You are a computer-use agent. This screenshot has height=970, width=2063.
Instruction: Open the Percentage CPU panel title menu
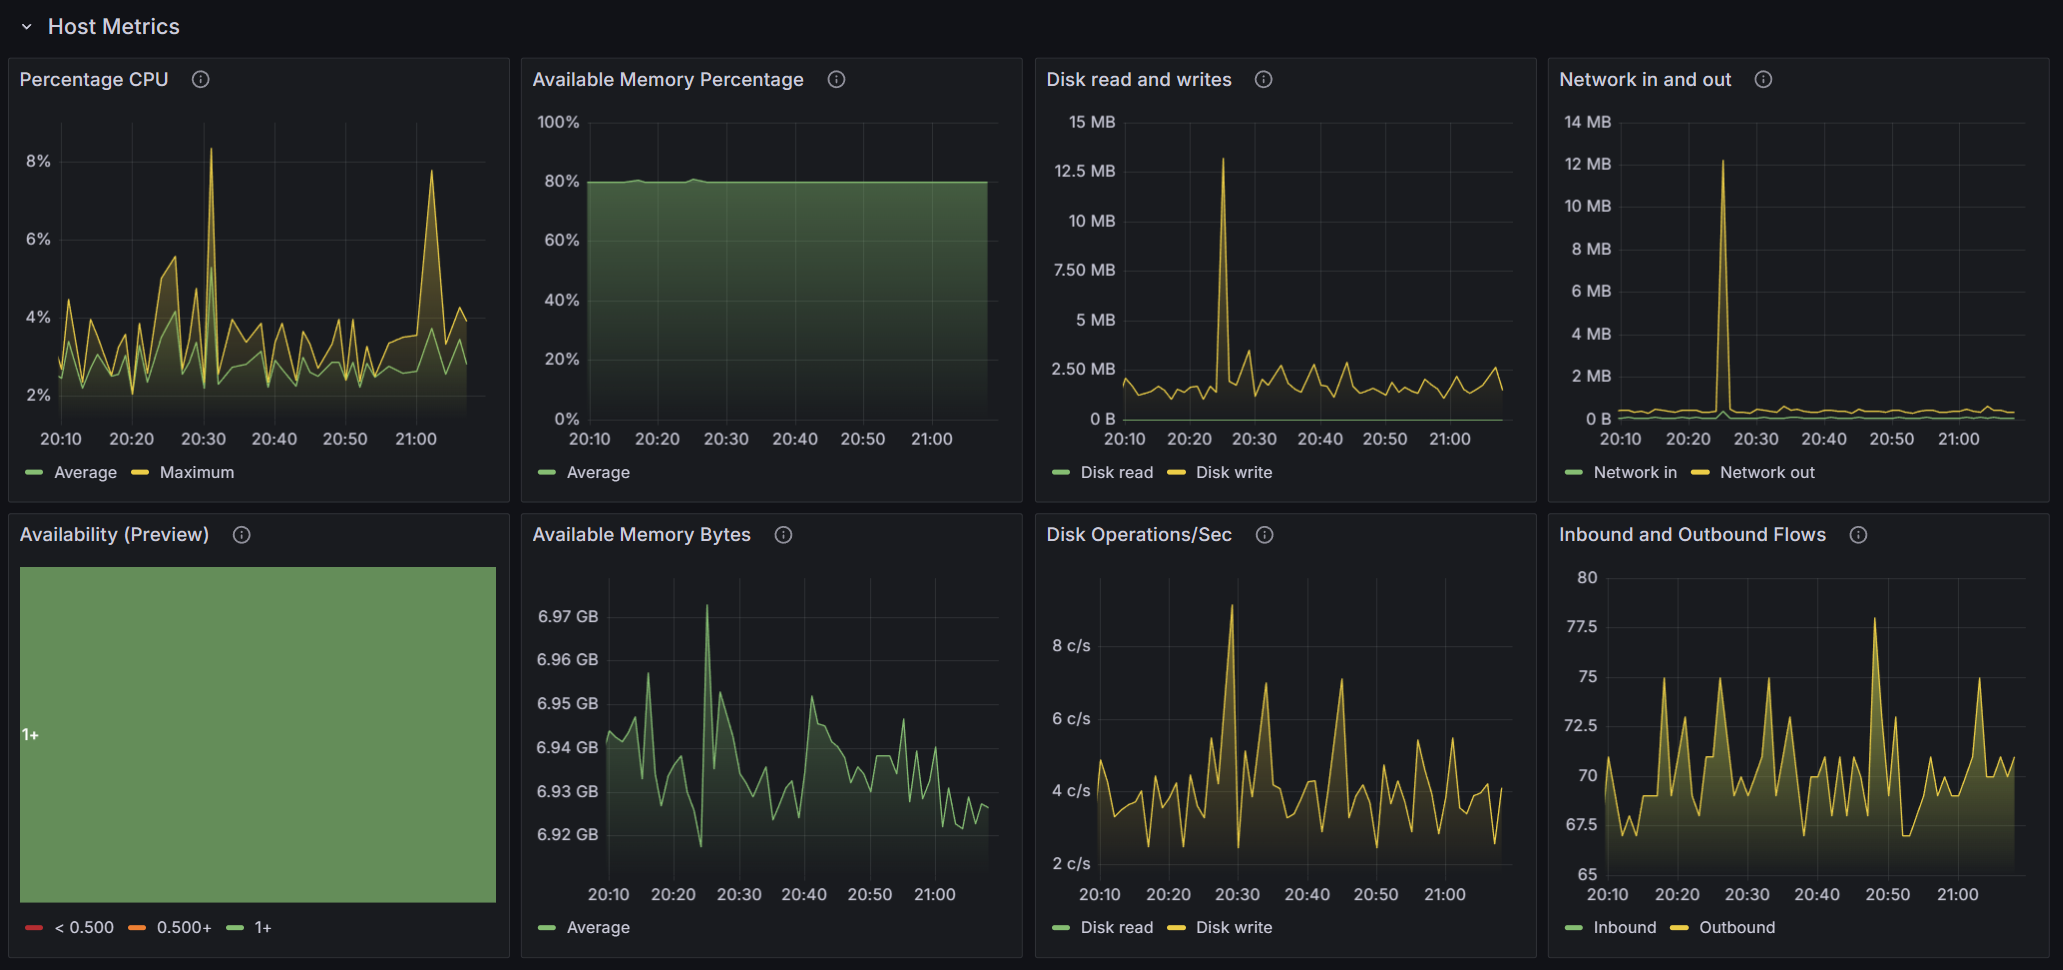pos(94,80)
